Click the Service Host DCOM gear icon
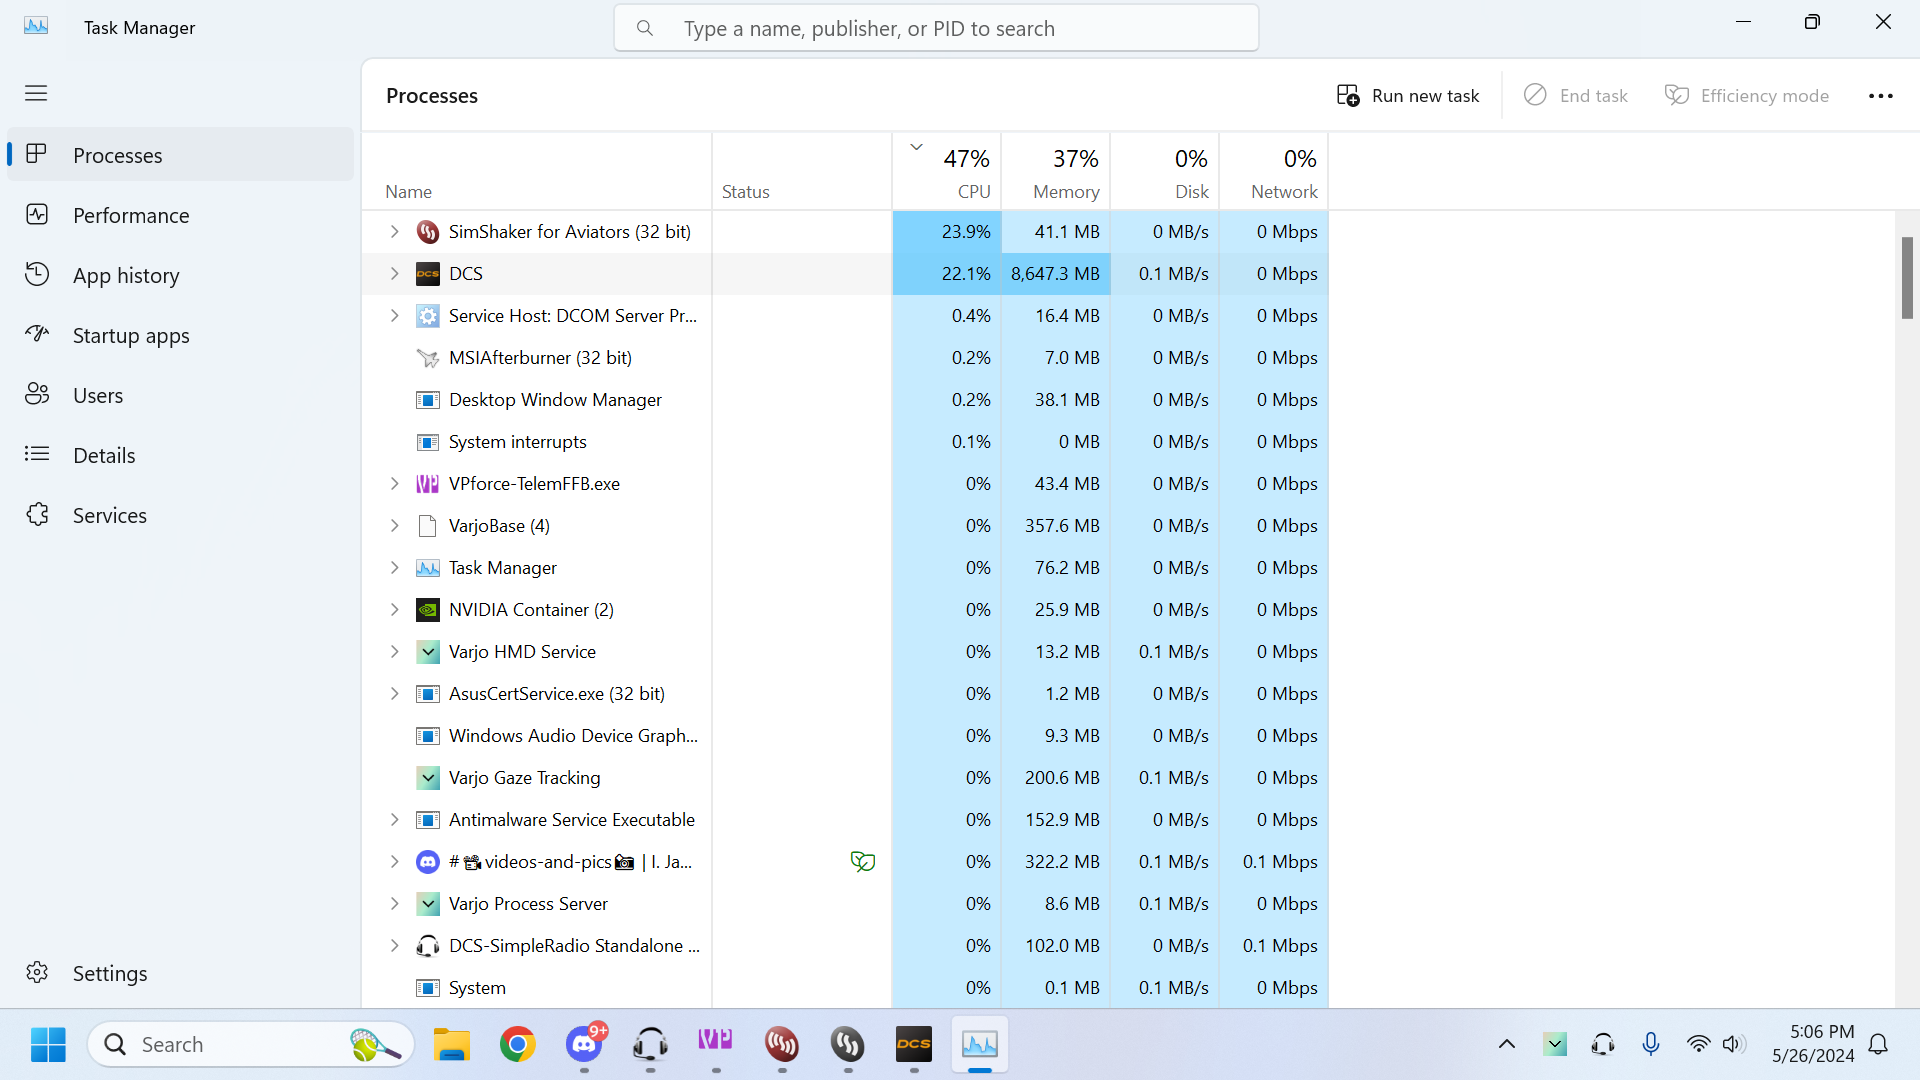The height and width of the screenshot is (1080, 1920). point(428,316)
